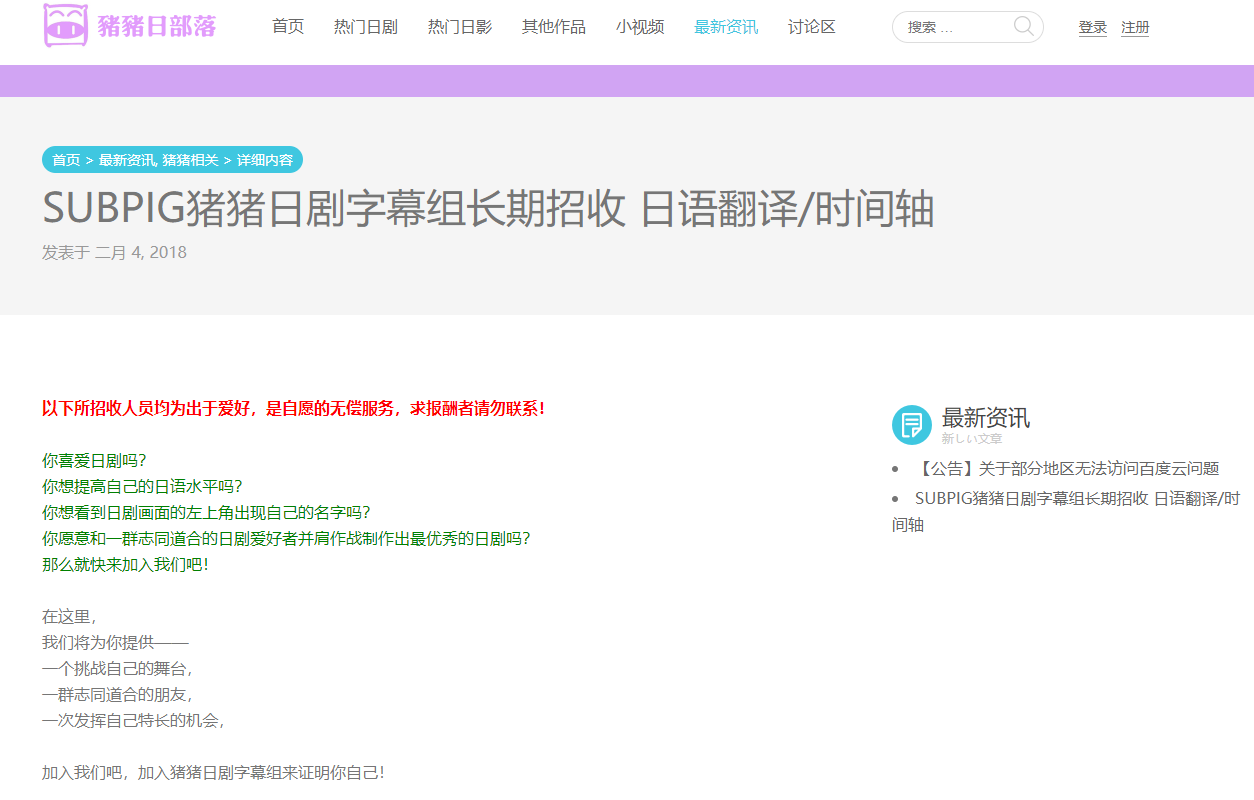Click the 最新资讯 sidebar heading
This screenshot has width=1254, height=800.
986,418
